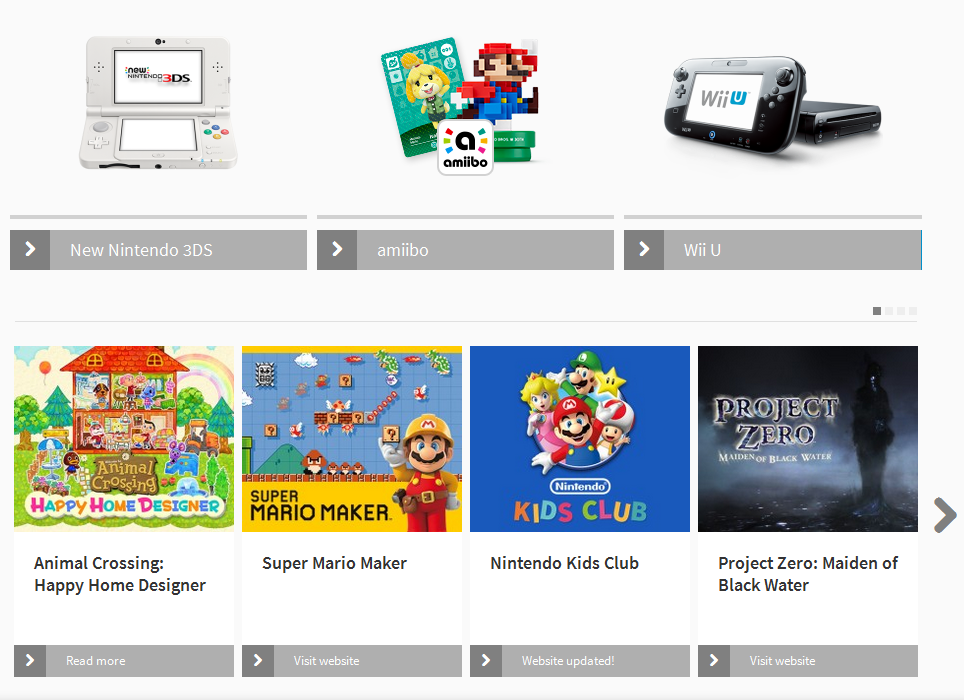
Task: Click the Website updated! button
Action: point(580,661)
